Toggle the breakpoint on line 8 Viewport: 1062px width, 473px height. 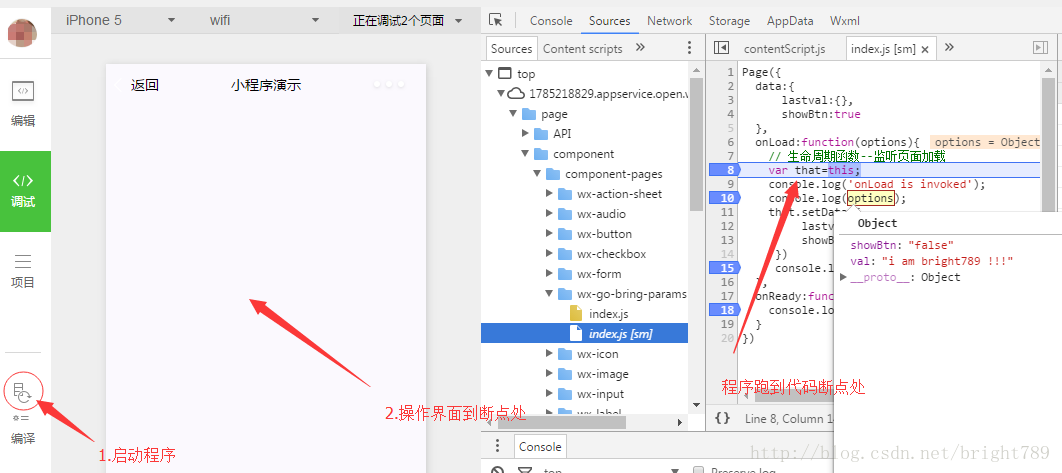tap(725, 170)
